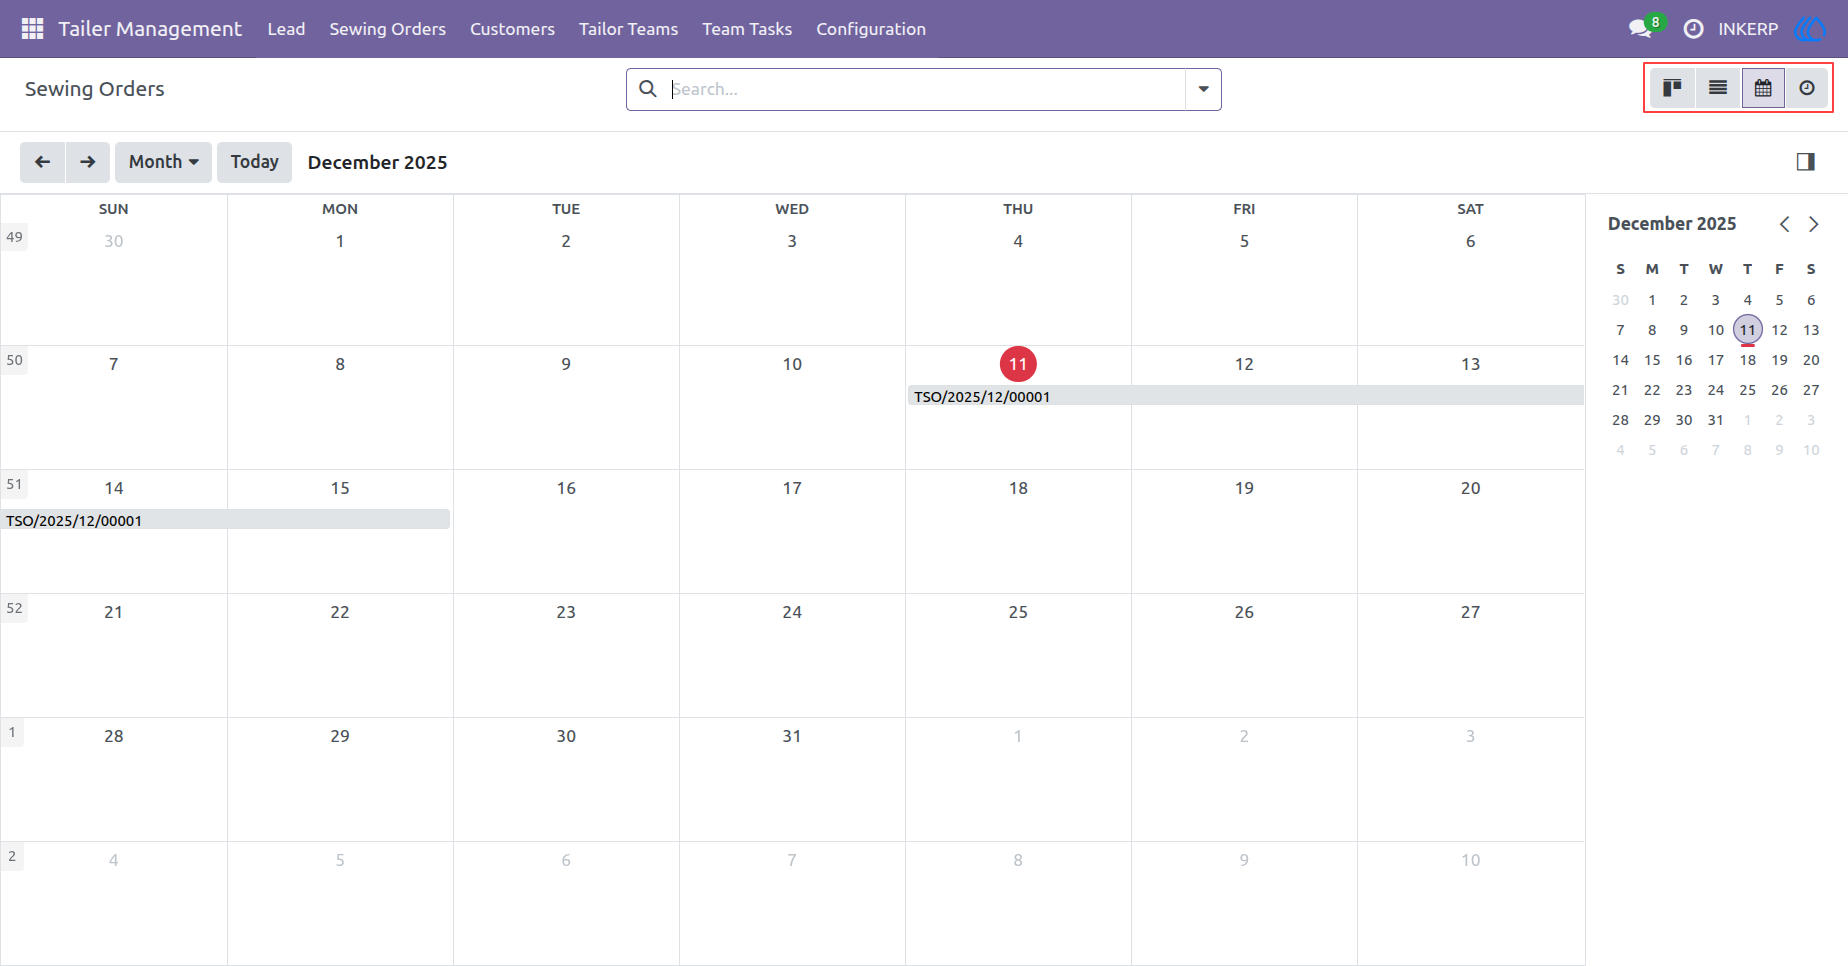Viewport: 1848px width, 966px height.
Task: Click week number 50 label
Action: pos(14,360)
